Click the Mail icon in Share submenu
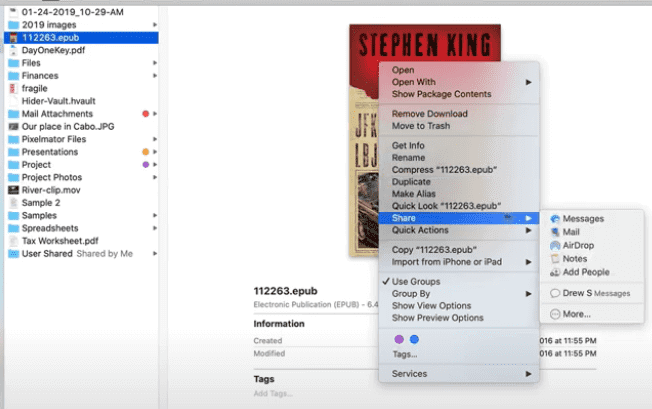The image size is (652, 409). (554, 232)
